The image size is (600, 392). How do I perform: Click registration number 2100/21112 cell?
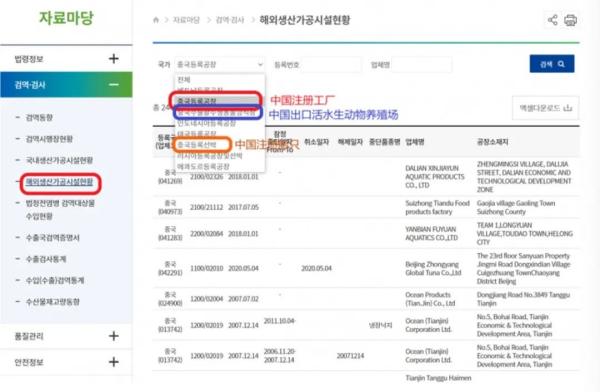206,207
